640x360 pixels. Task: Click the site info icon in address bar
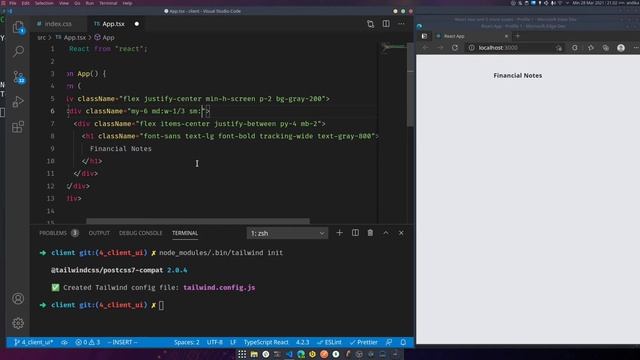[x=471, y=48]
